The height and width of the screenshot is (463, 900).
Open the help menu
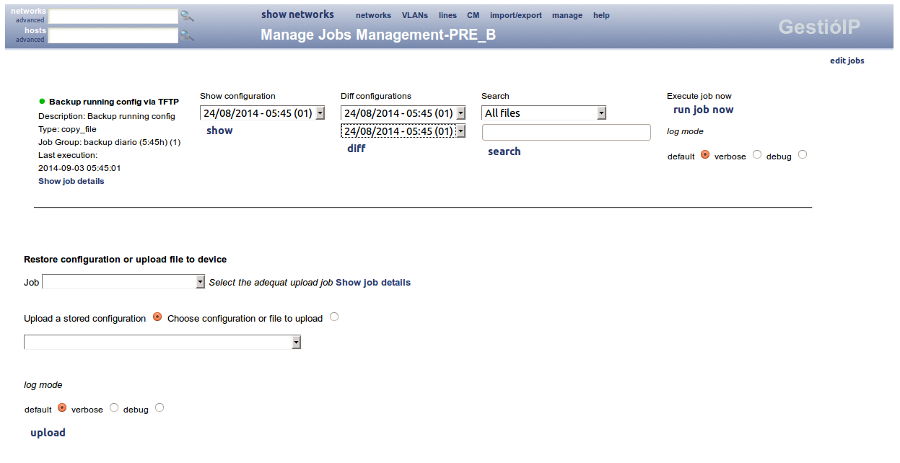[x=601, y=15]
